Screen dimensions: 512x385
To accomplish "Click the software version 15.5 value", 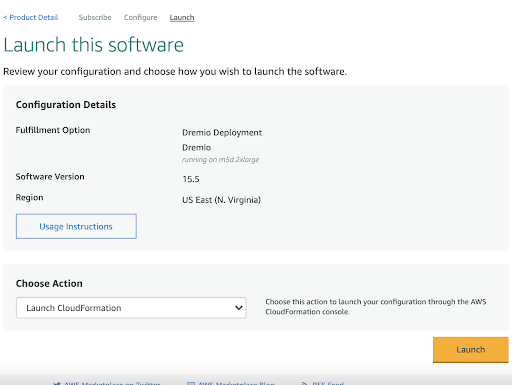I will click(x=191, y=179).
